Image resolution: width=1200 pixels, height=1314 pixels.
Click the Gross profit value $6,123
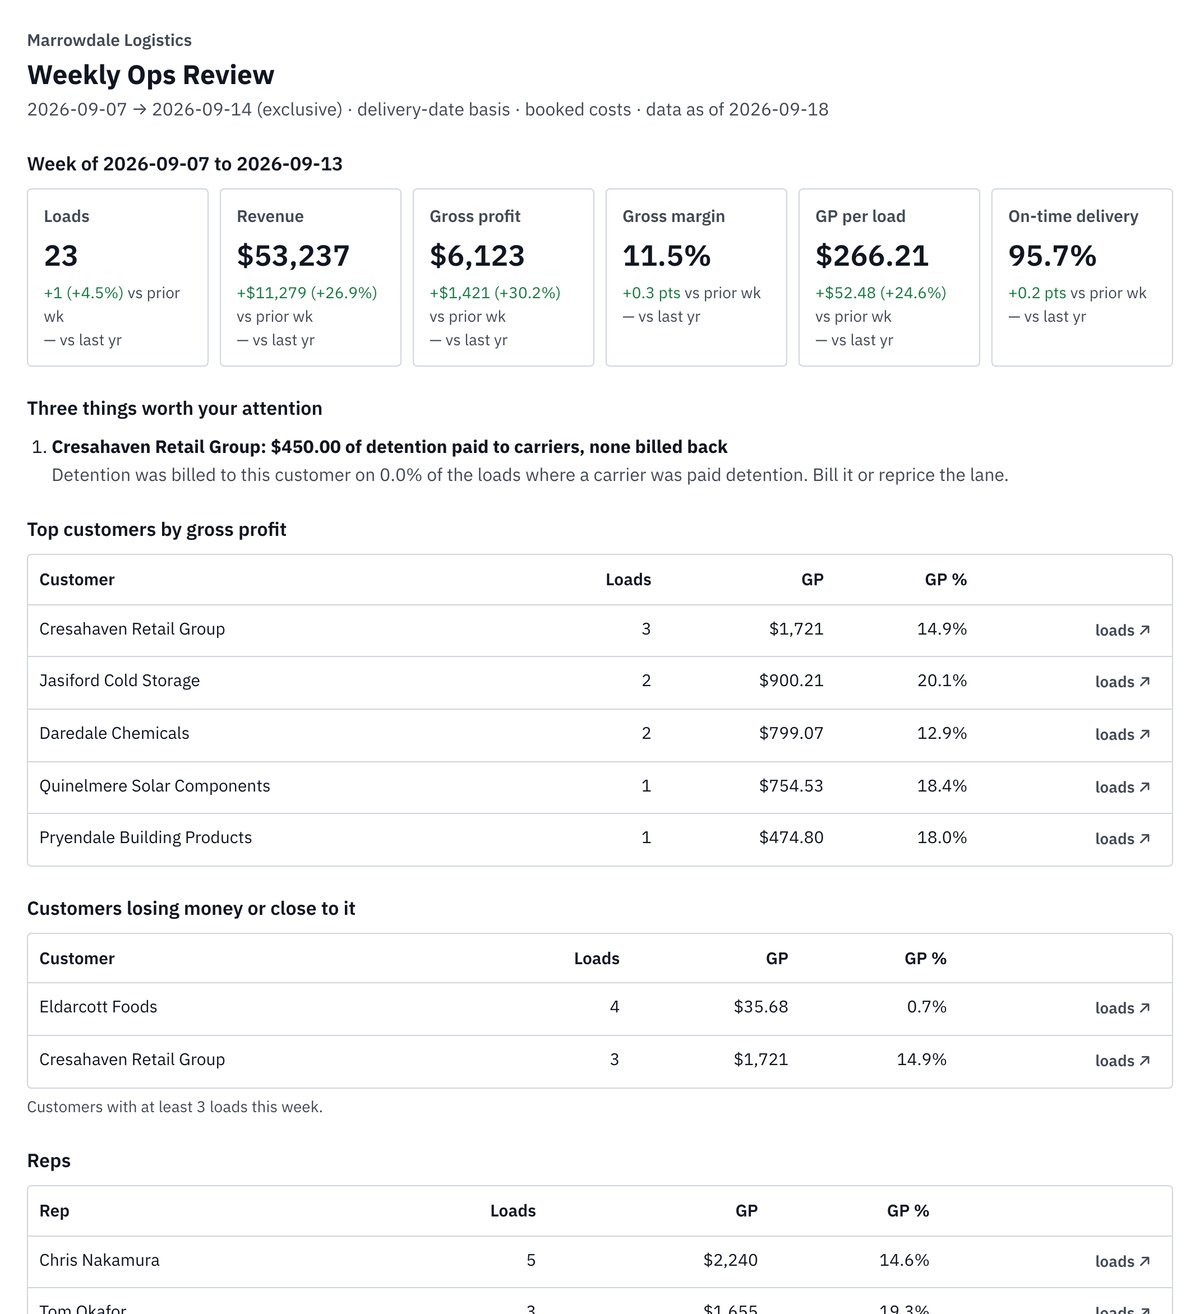coord(477,256)
